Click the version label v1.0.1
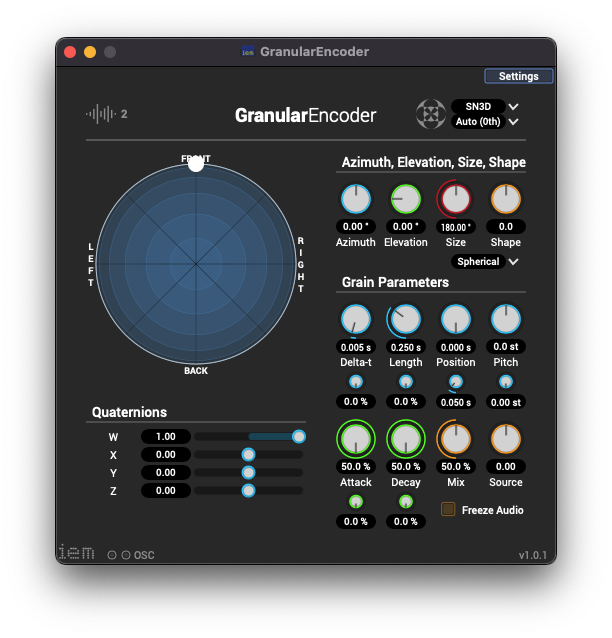The width and height of the screenshot is (612, 638). coord(533,555)
